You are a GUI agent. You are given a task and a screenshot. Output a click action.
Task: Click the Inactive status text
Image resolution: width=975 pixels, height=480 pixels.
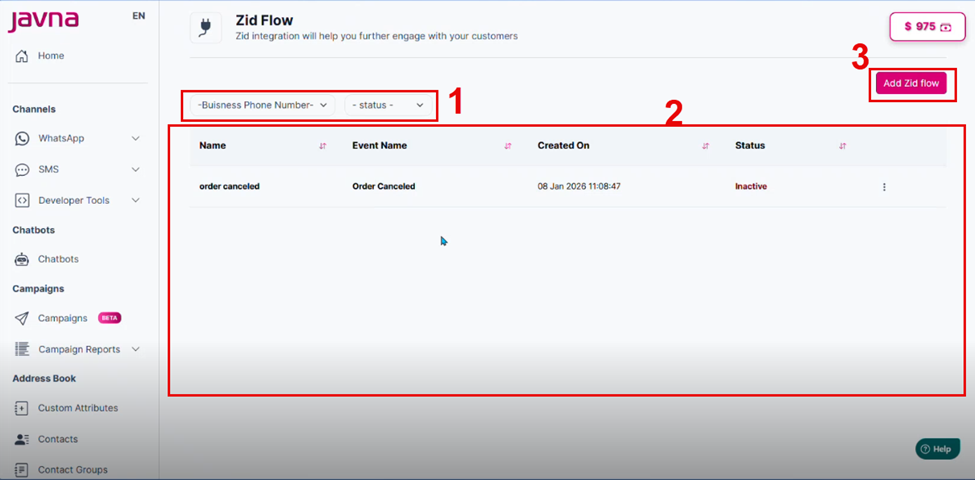click(751, 187)
